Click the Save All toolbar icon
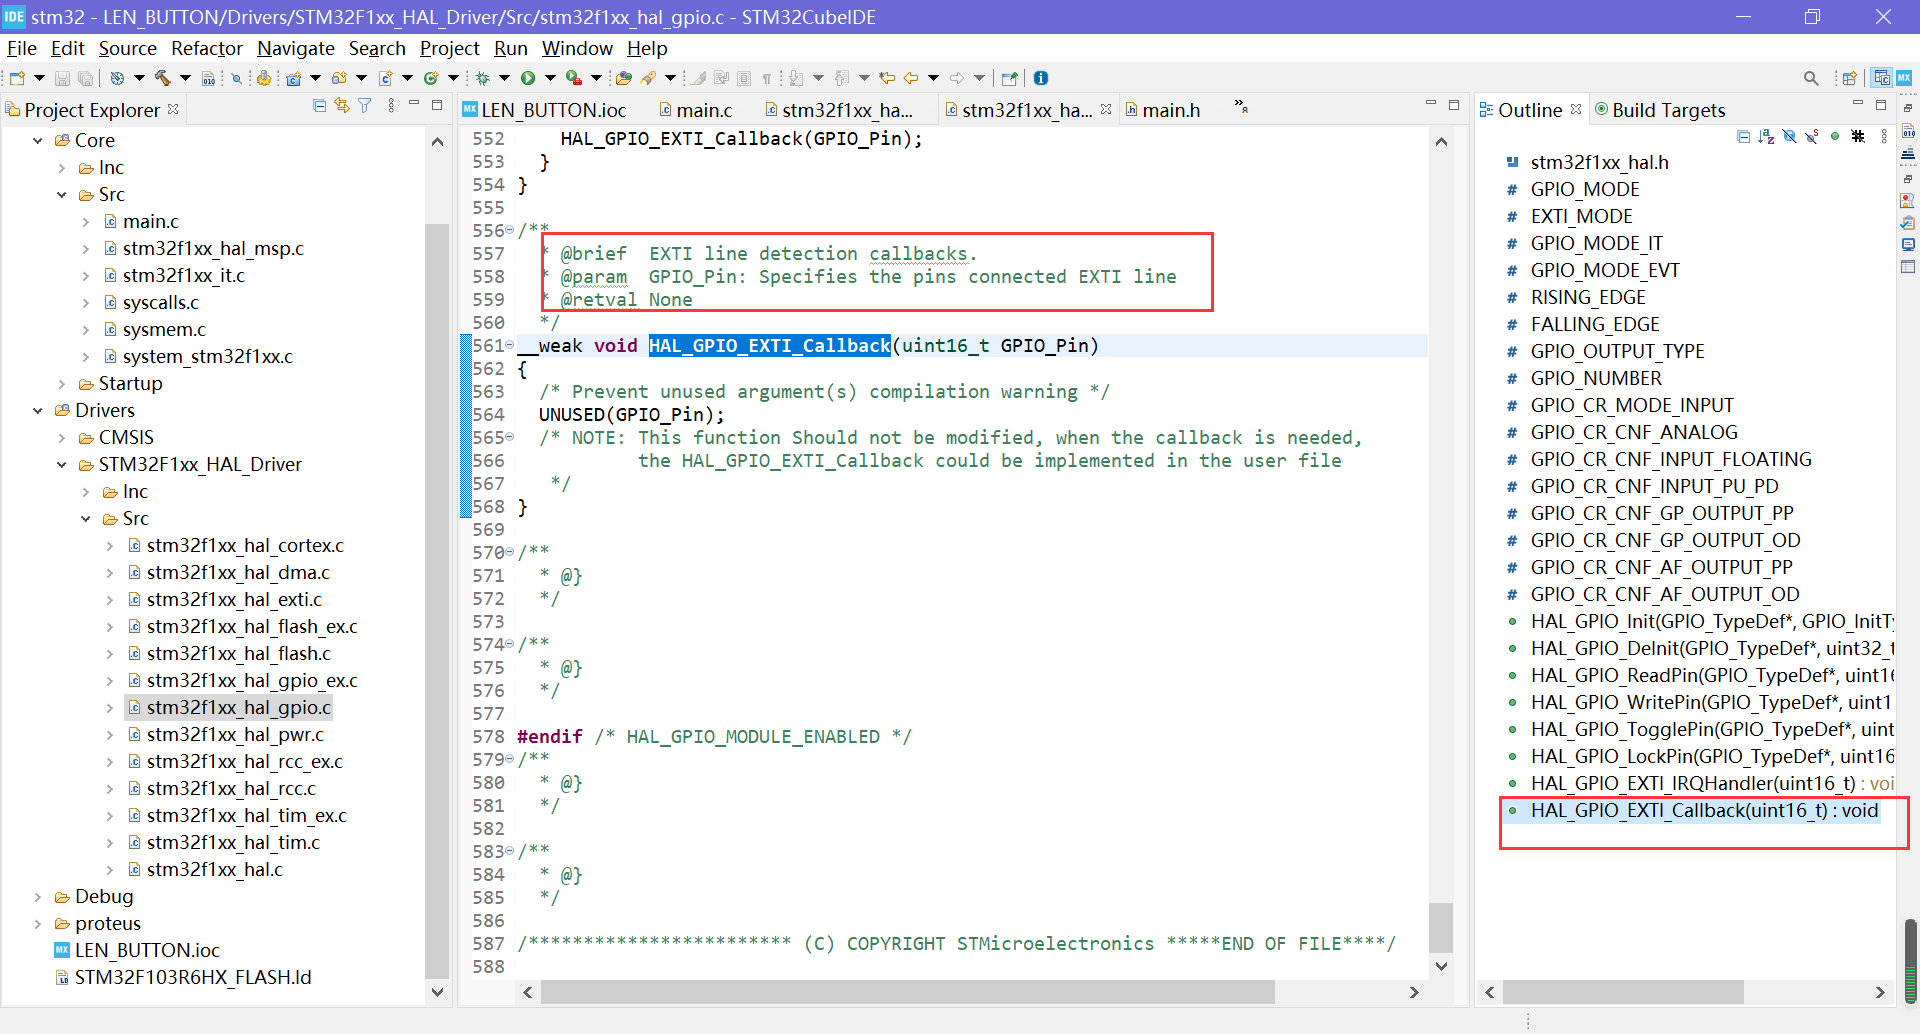The image size is (1920, 1034). (85, 78)
